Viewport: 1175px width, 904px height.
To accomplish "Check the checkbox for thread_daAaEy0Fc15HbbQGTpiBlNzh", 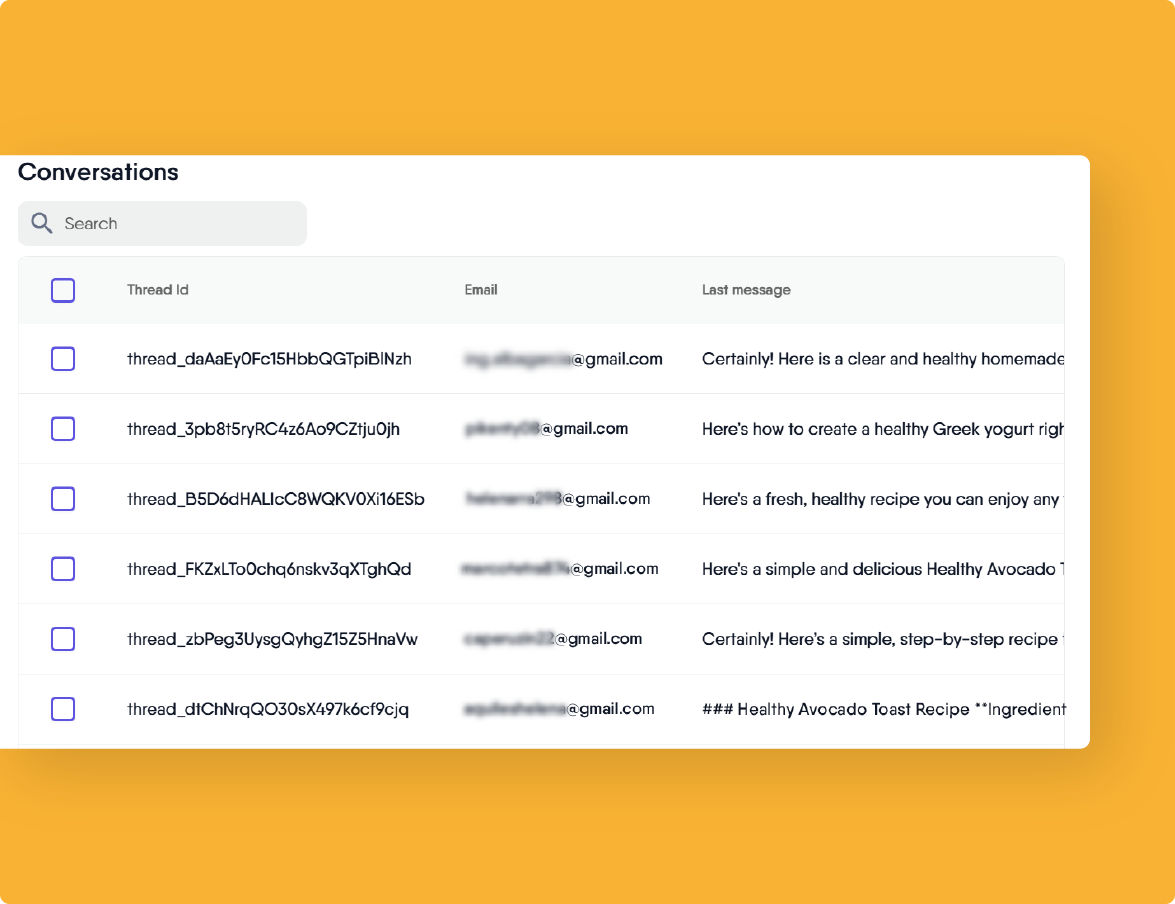I will (x=63, y=358).
